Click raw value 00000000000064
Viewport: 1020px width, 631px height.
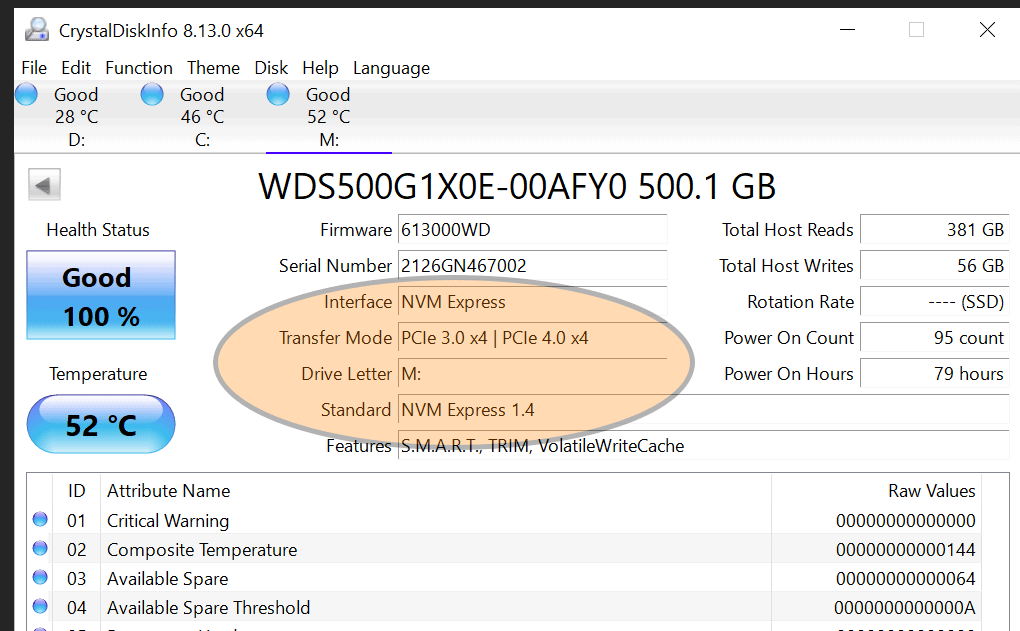coord(906,578)
